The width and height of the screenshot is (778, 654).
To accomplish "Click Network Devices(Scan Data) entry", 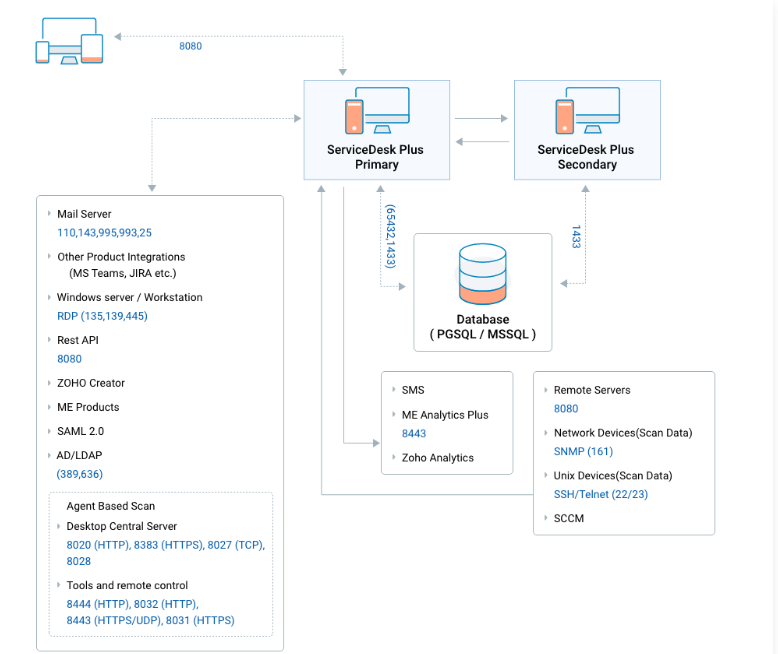I will point(623,433).
